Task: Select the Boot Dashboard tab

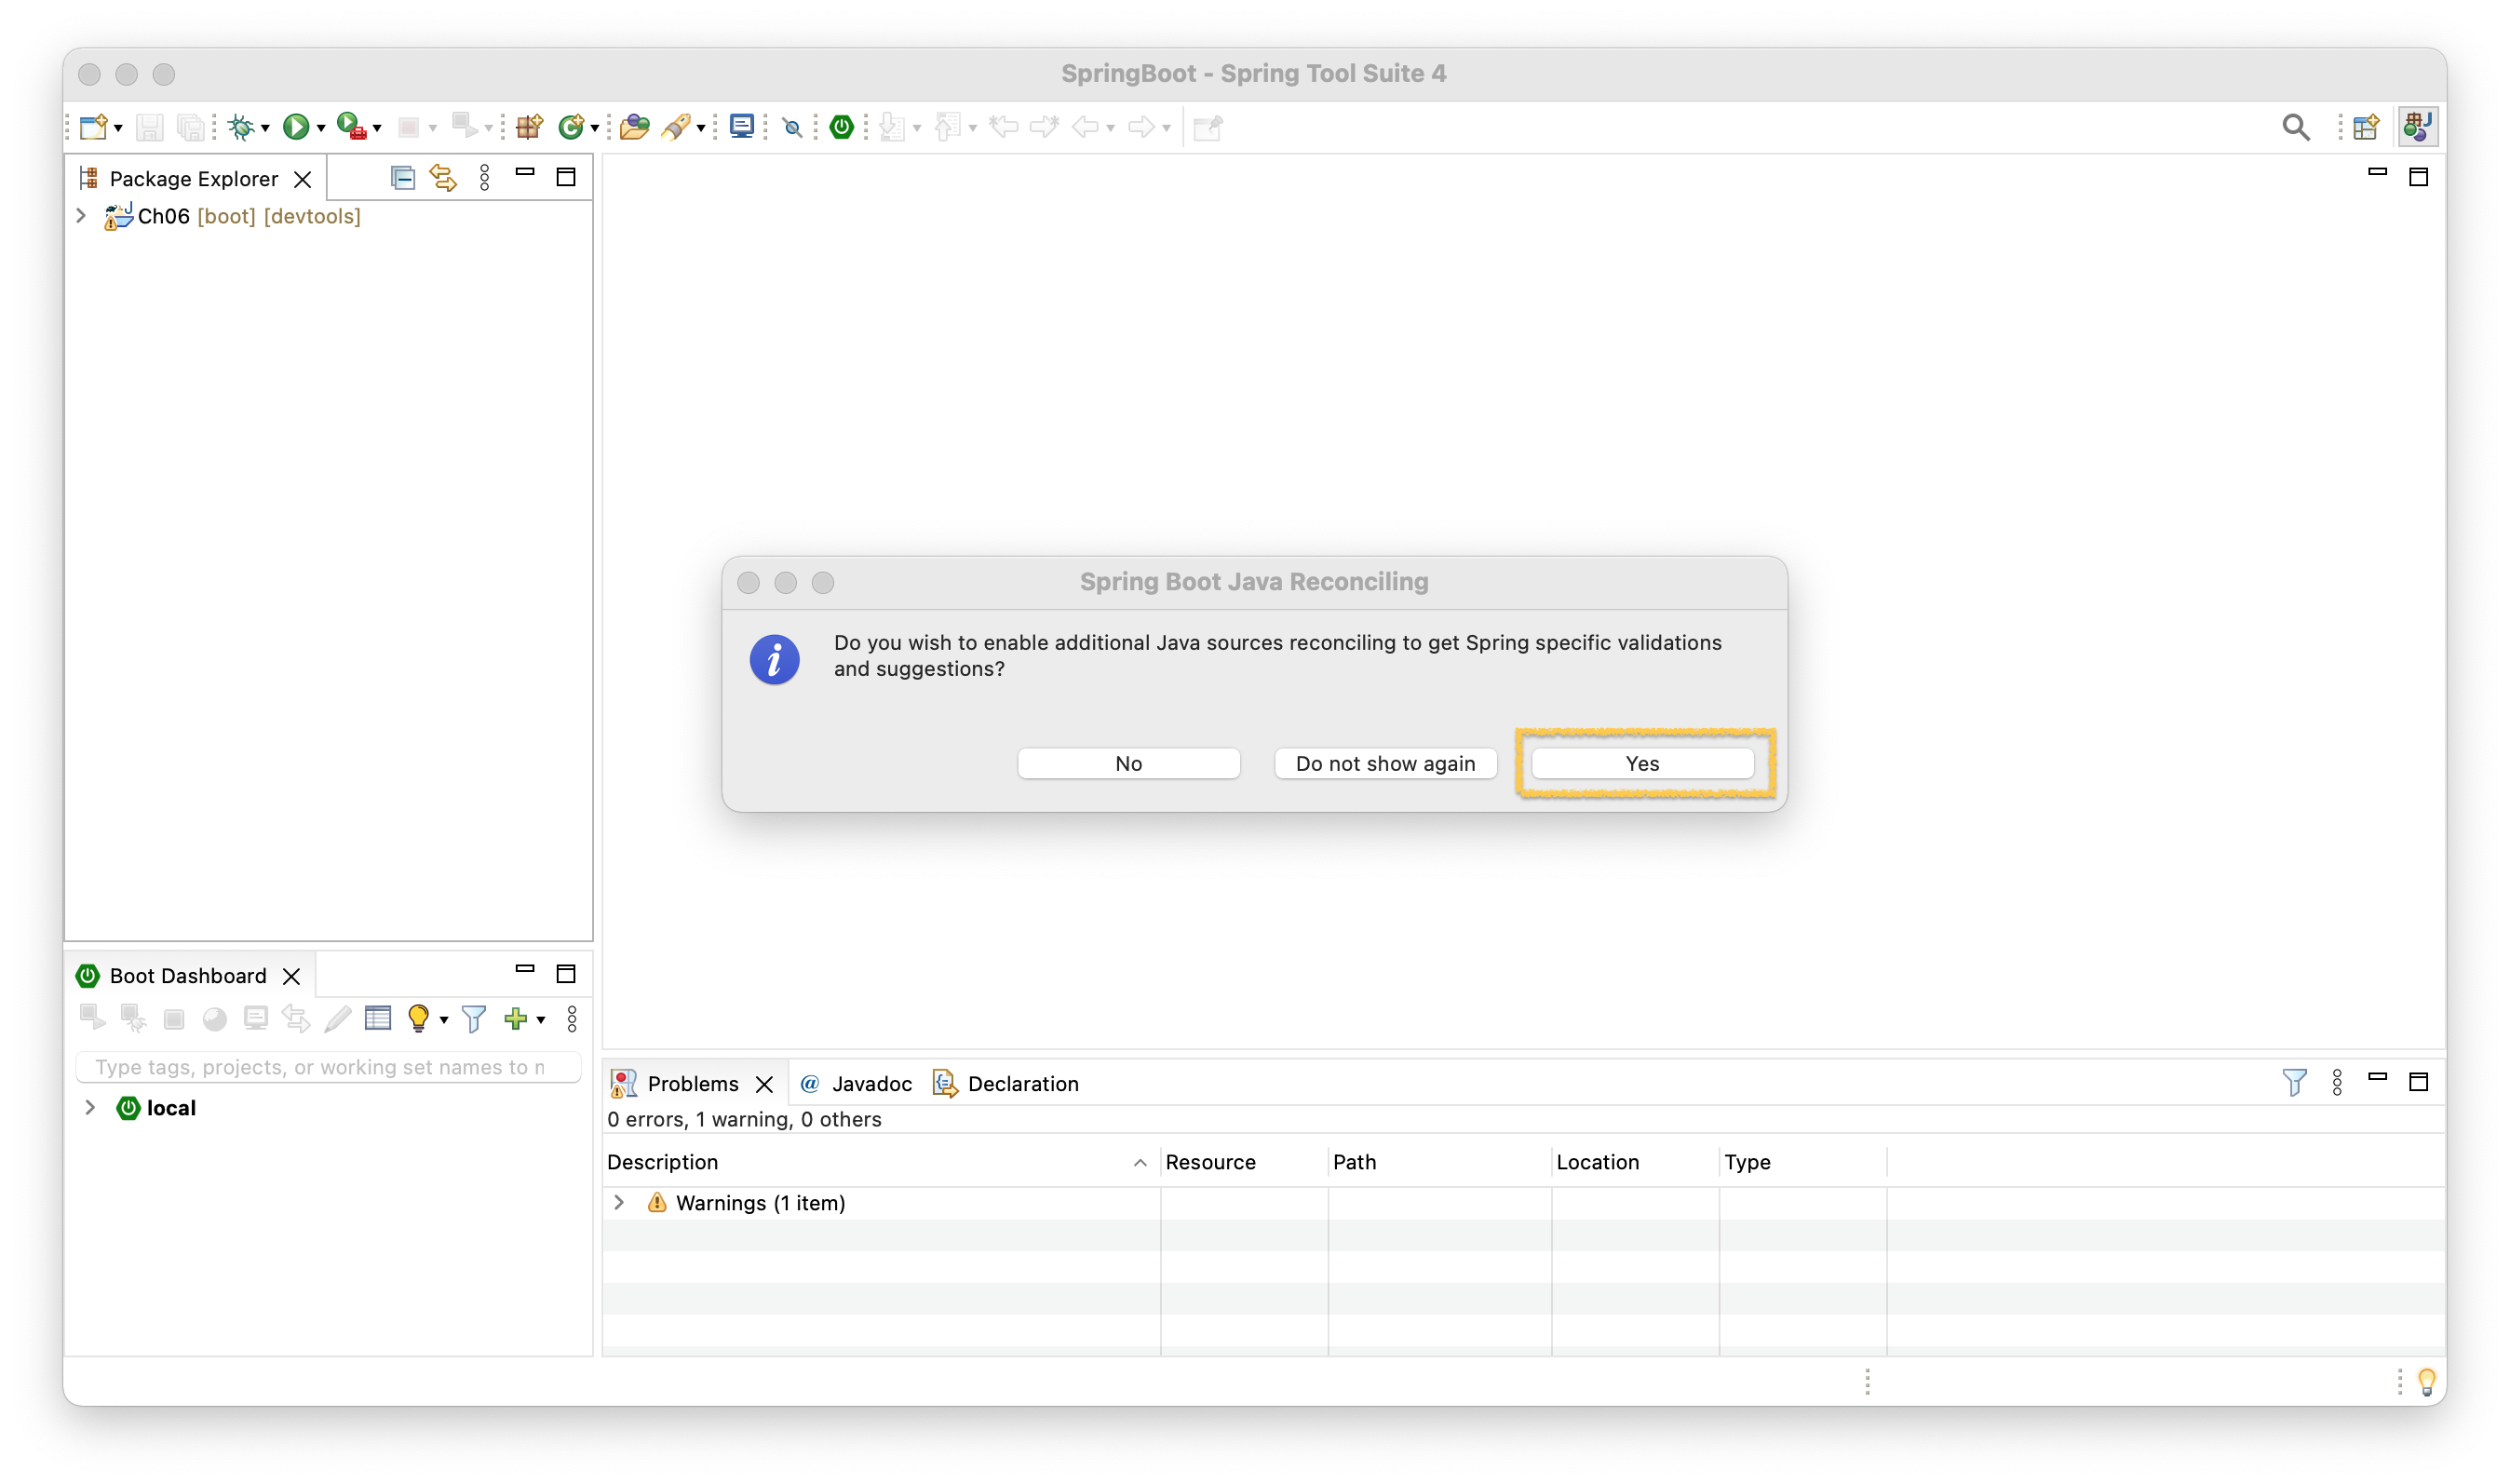Action: coord(188,975)
